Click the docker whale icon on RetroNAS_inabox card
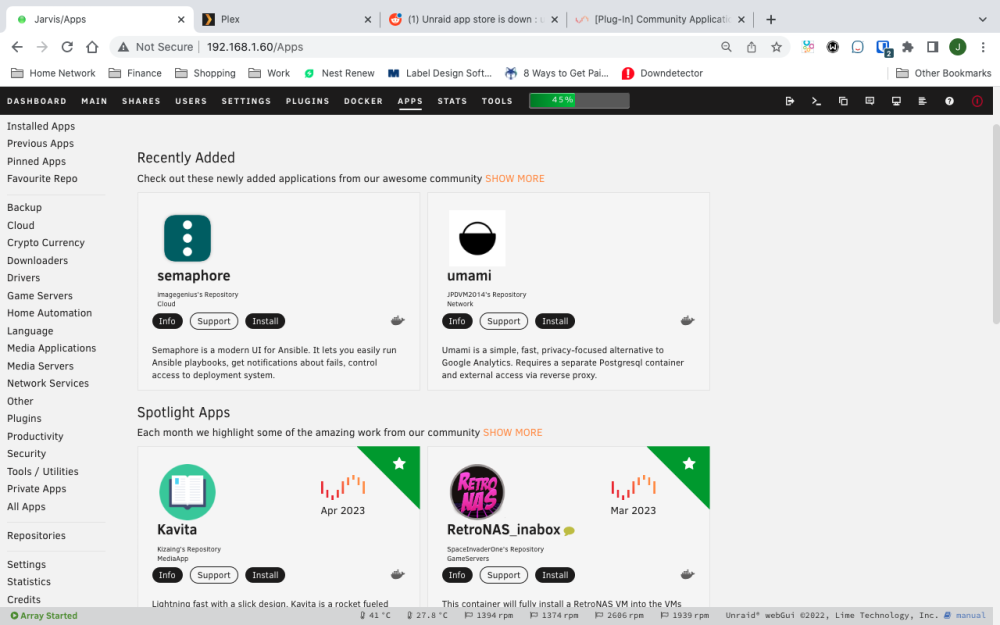This screenshot has height=625, width=1000. (687, 574)
